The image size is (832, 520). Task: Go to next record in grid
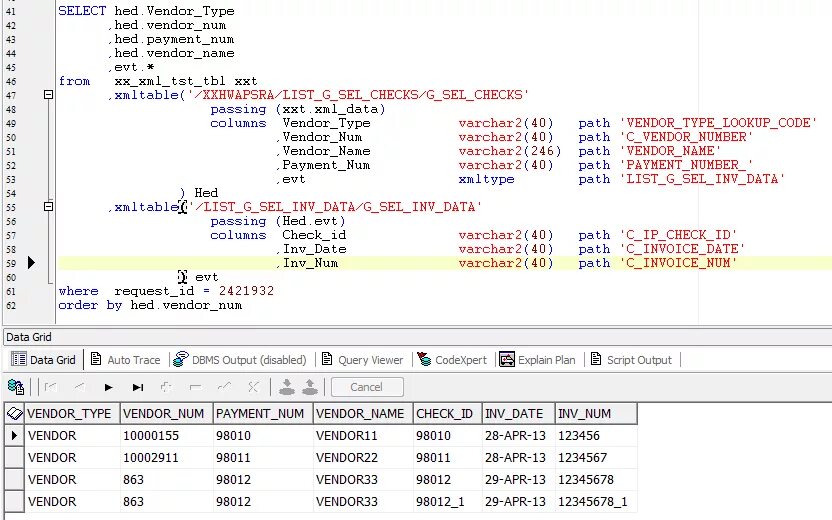pyautogui.click(x=108, y=387)
